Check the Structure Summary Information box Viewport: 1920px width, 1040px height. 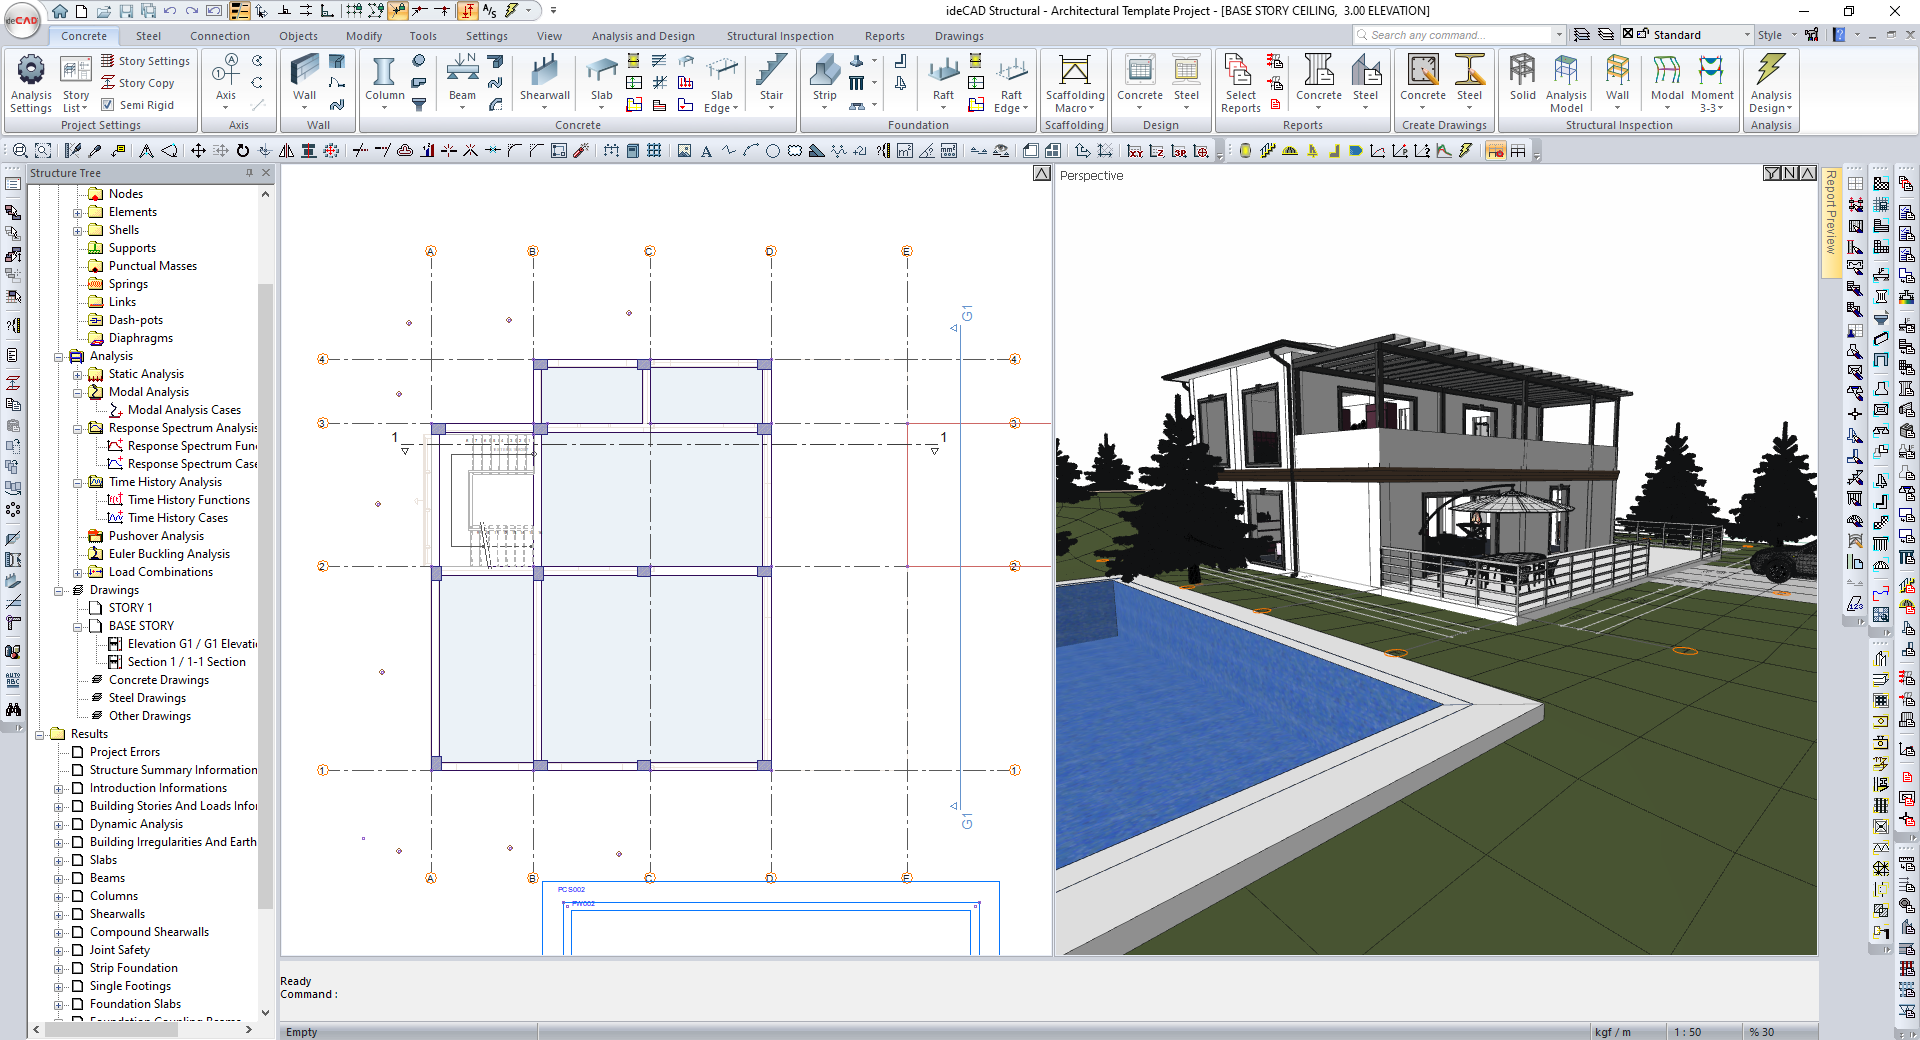tap(77, 770)
